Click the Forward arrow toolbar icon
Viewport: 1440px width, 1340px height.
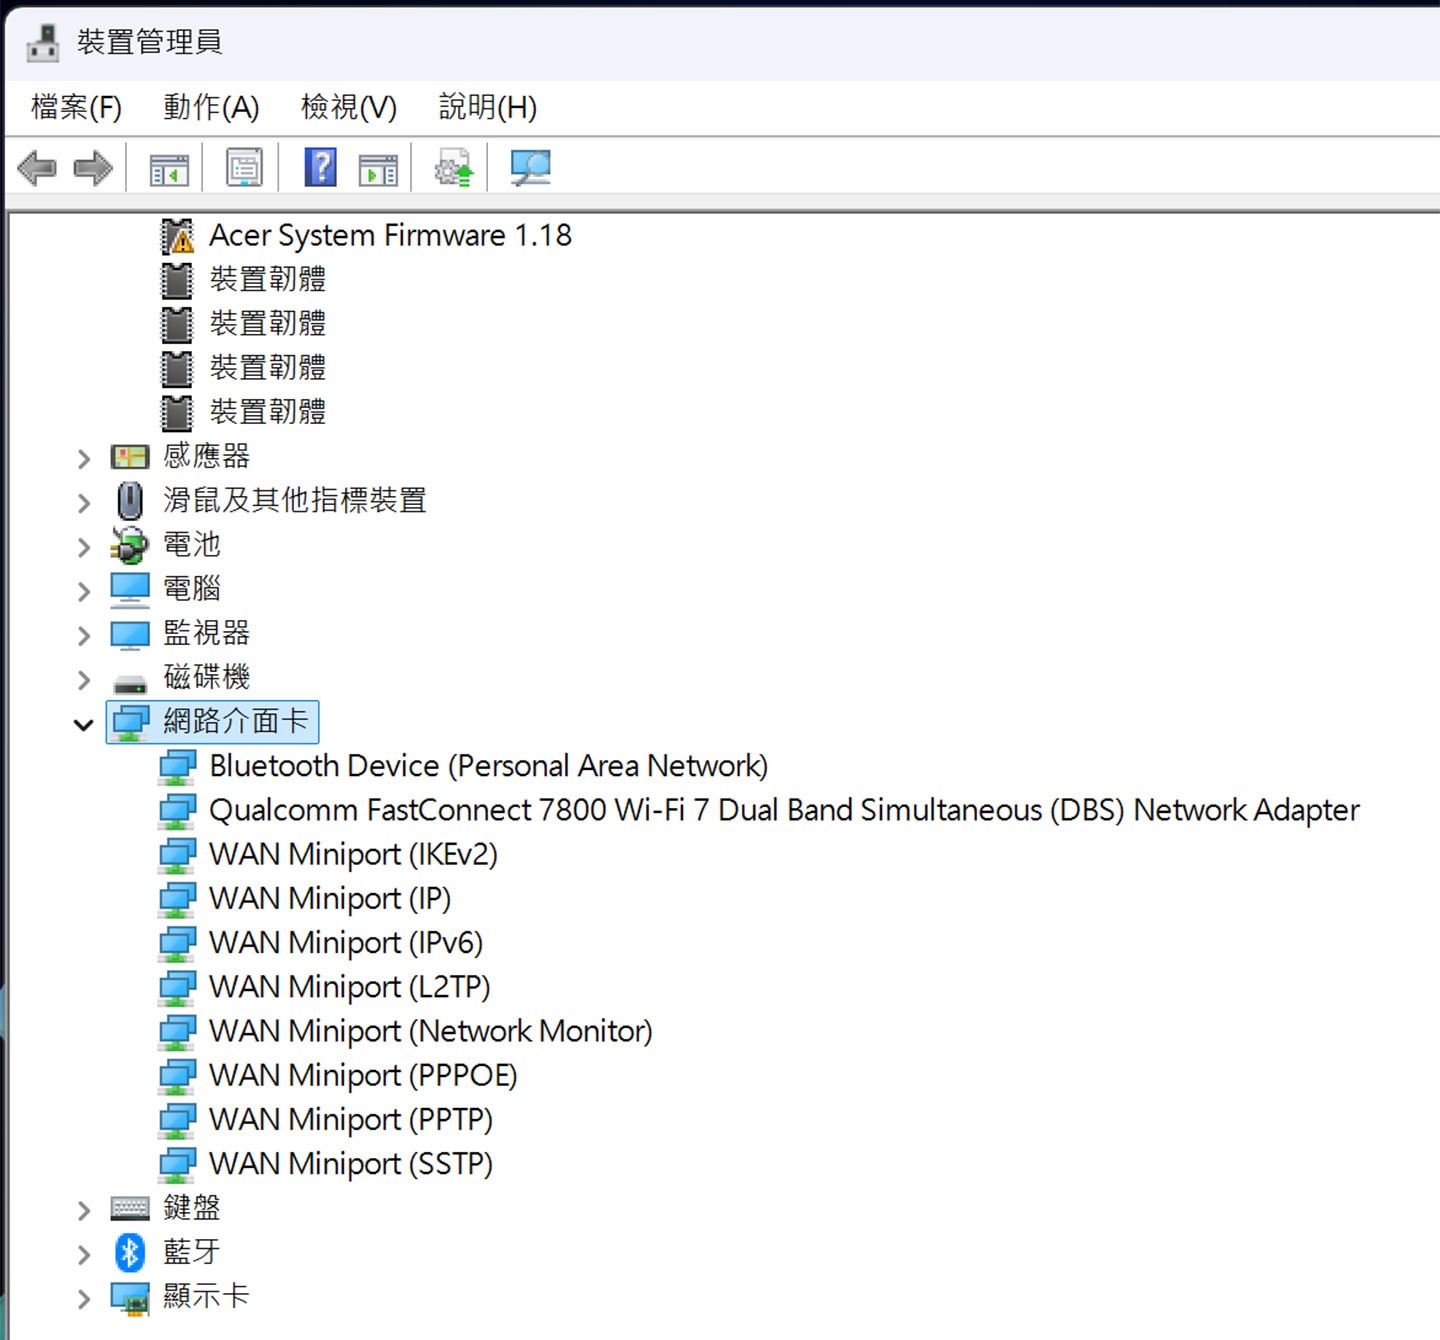click(x=93, y=168)
